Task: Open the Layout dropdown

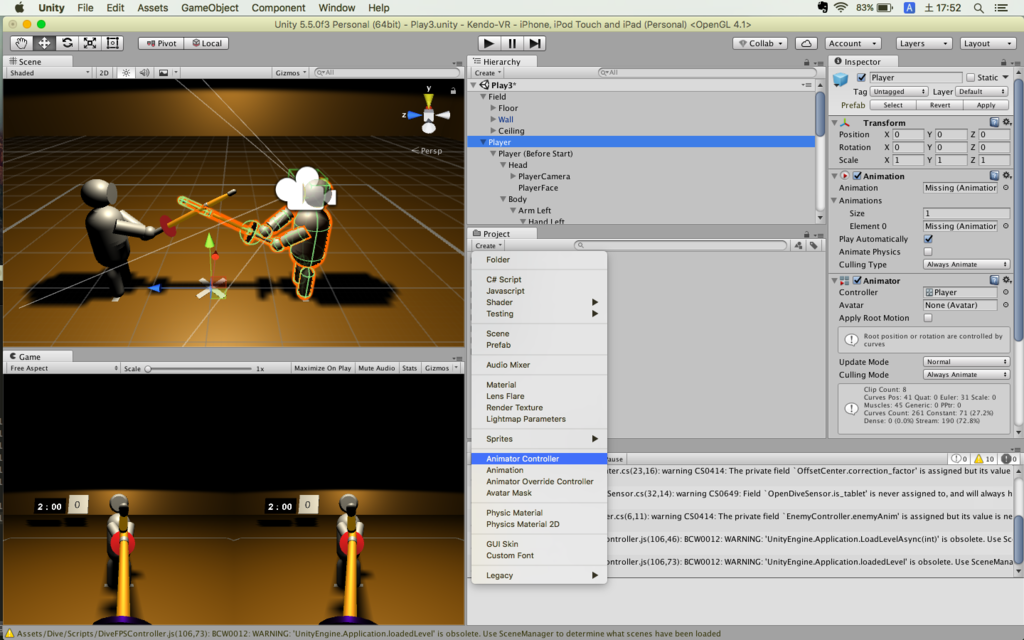Action: [987, 43]
